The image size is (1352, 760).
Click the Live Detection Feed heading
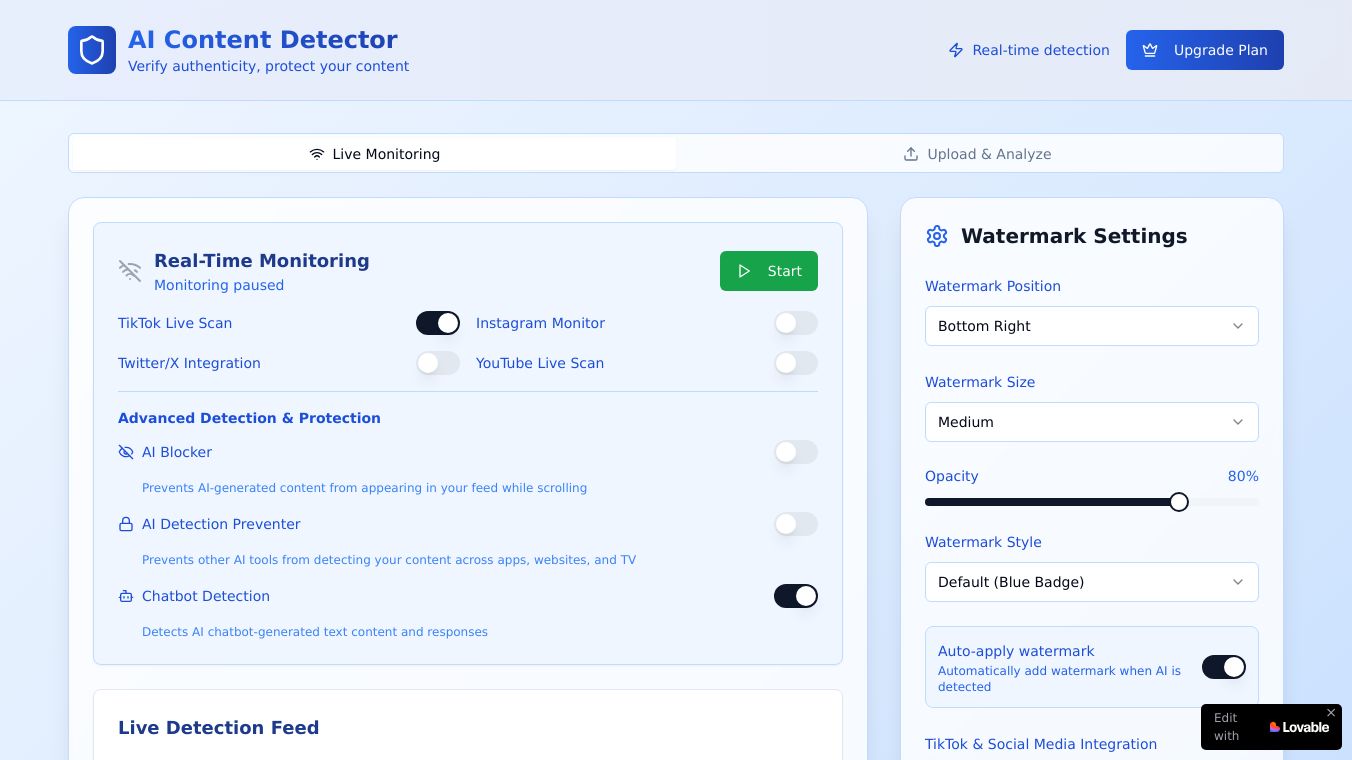click(x=219, y=728)
